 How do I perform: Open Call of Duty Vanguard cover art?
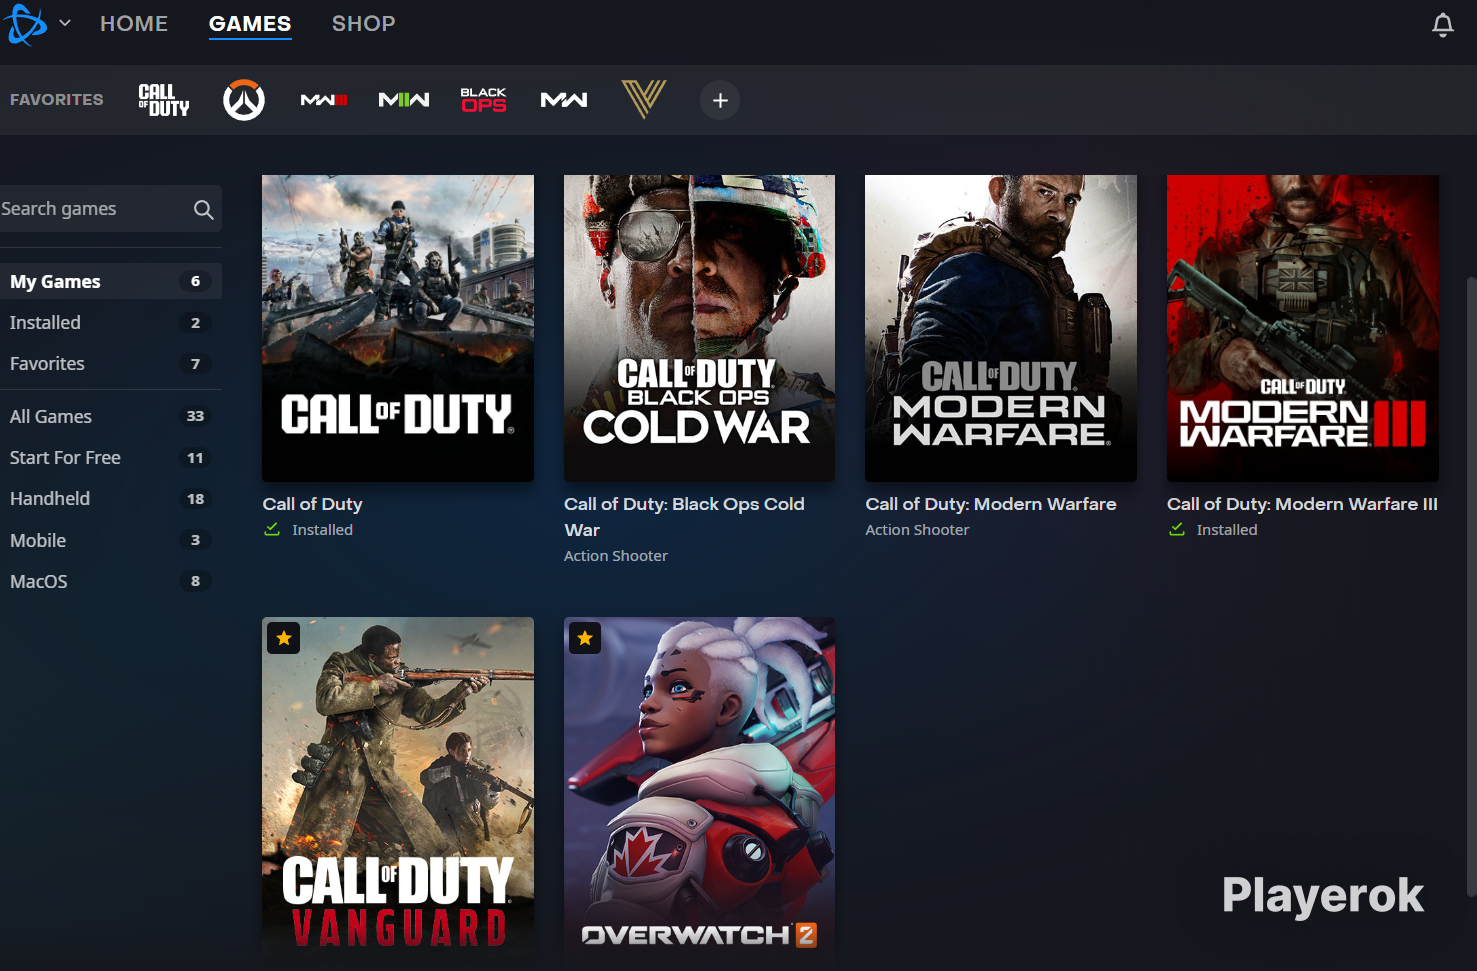[398, 789]
